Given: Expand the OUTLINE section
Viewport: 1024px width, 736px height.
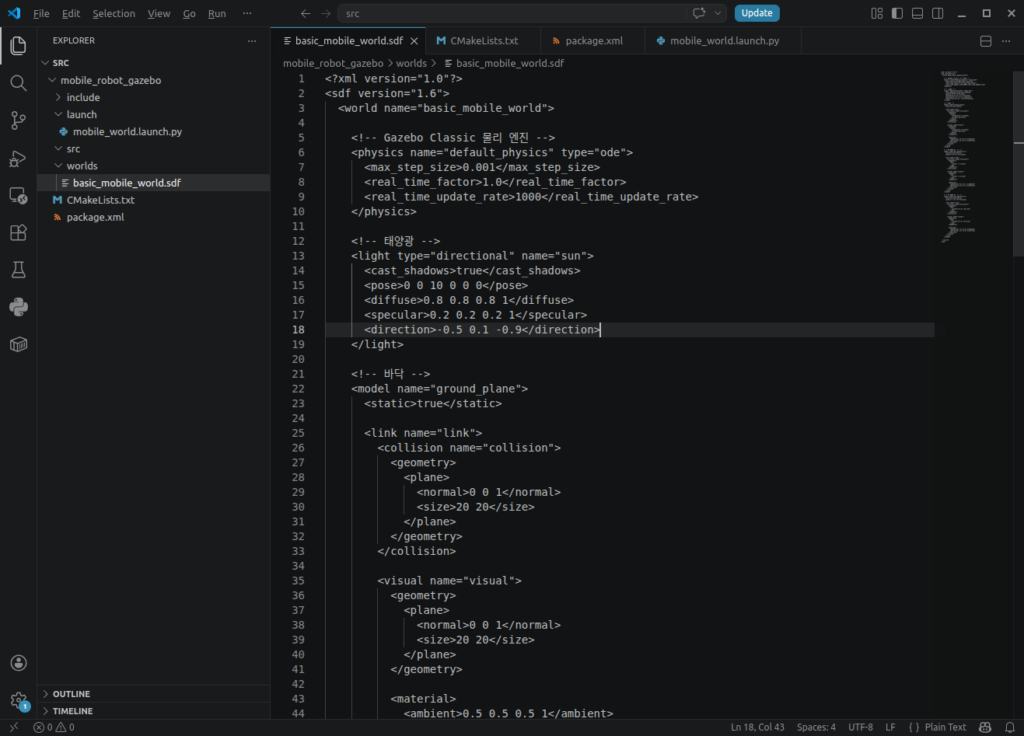Looking at the screenshot, I should click(x=154, y=694).
